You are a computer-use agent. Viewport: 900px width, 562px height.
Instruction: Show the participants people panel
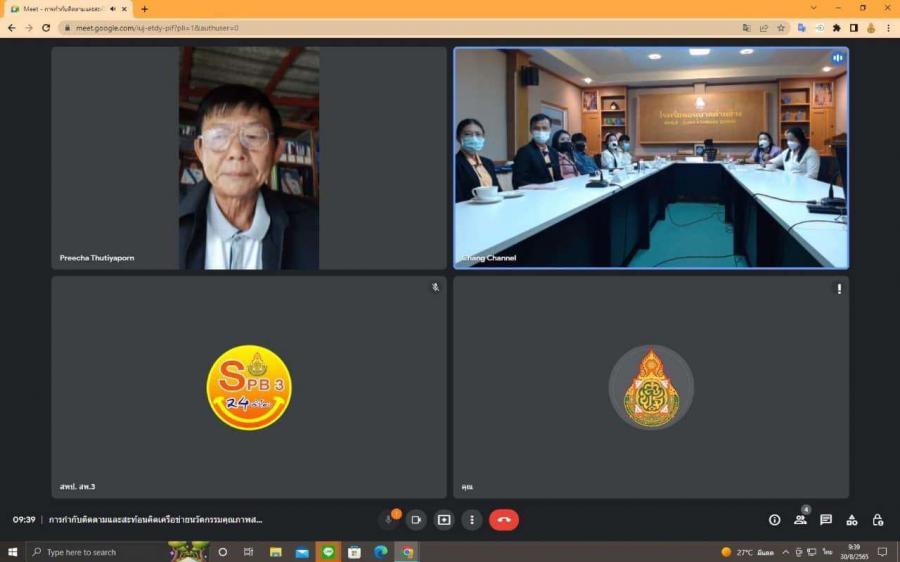(x=800, y=520)
